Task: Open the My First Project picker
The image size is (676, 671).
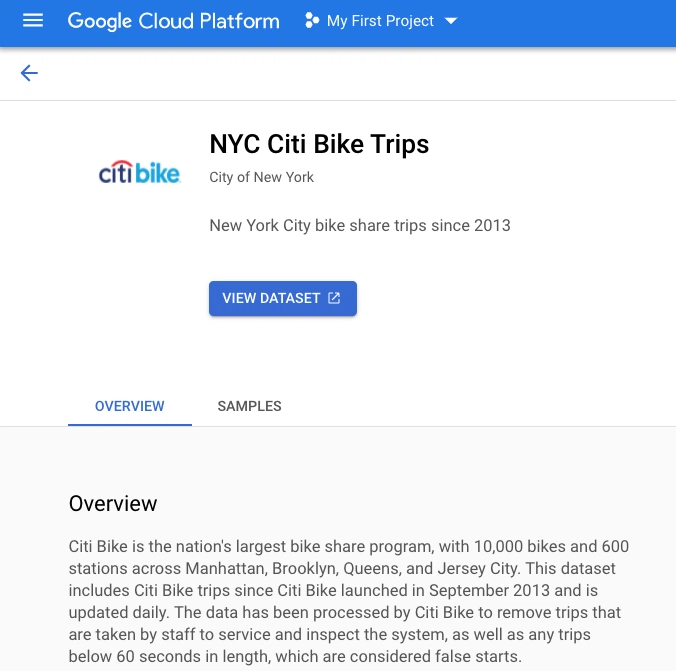Action: (x=380, y=21)
